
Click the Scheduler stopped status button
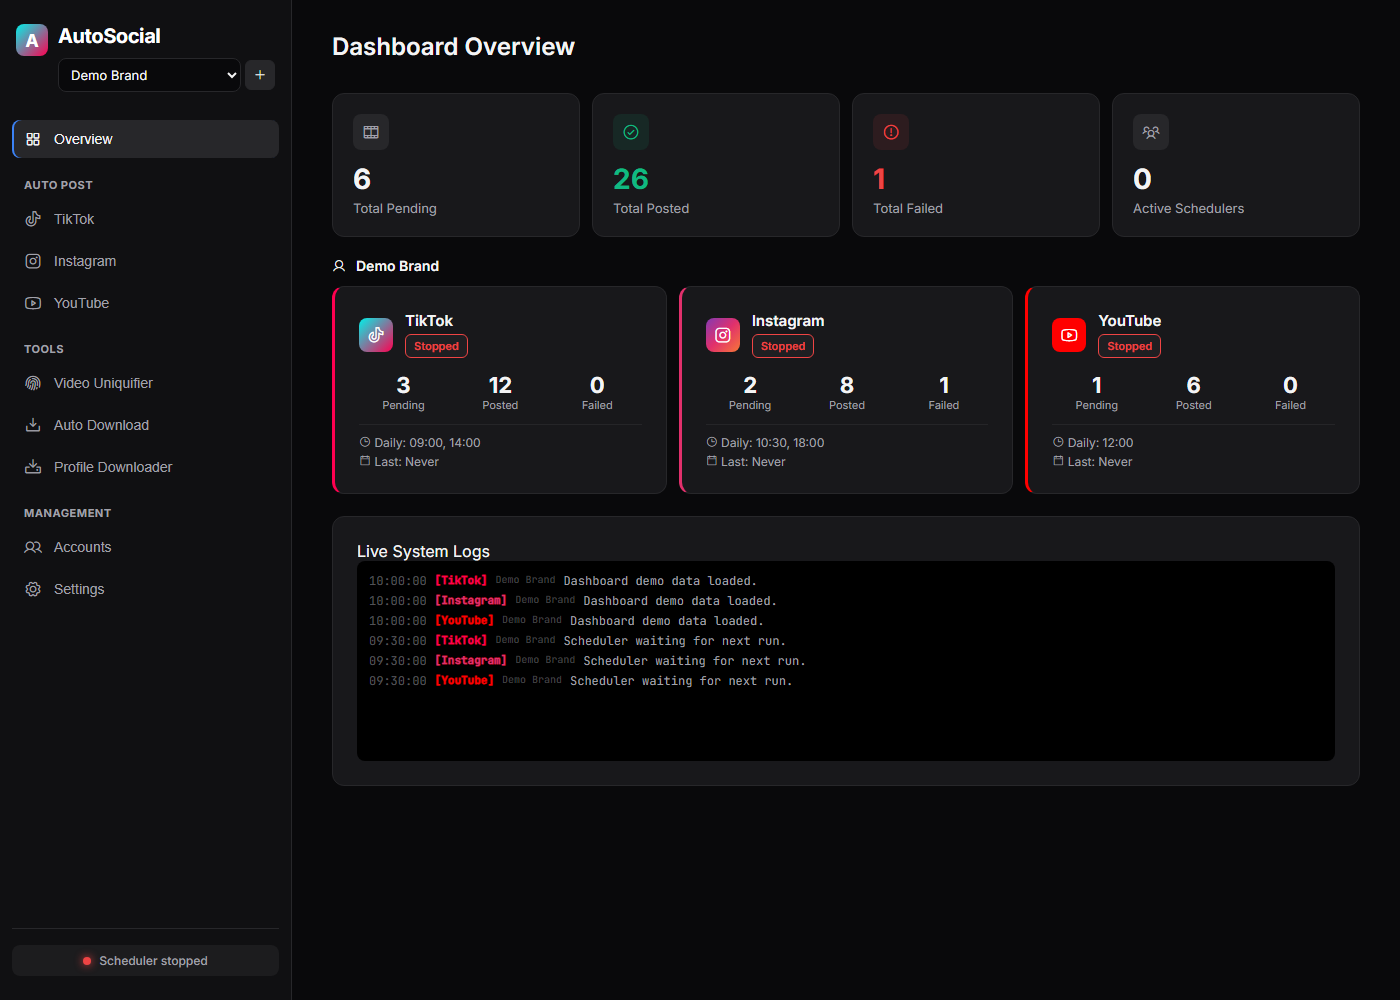click(x=145, y=961)
